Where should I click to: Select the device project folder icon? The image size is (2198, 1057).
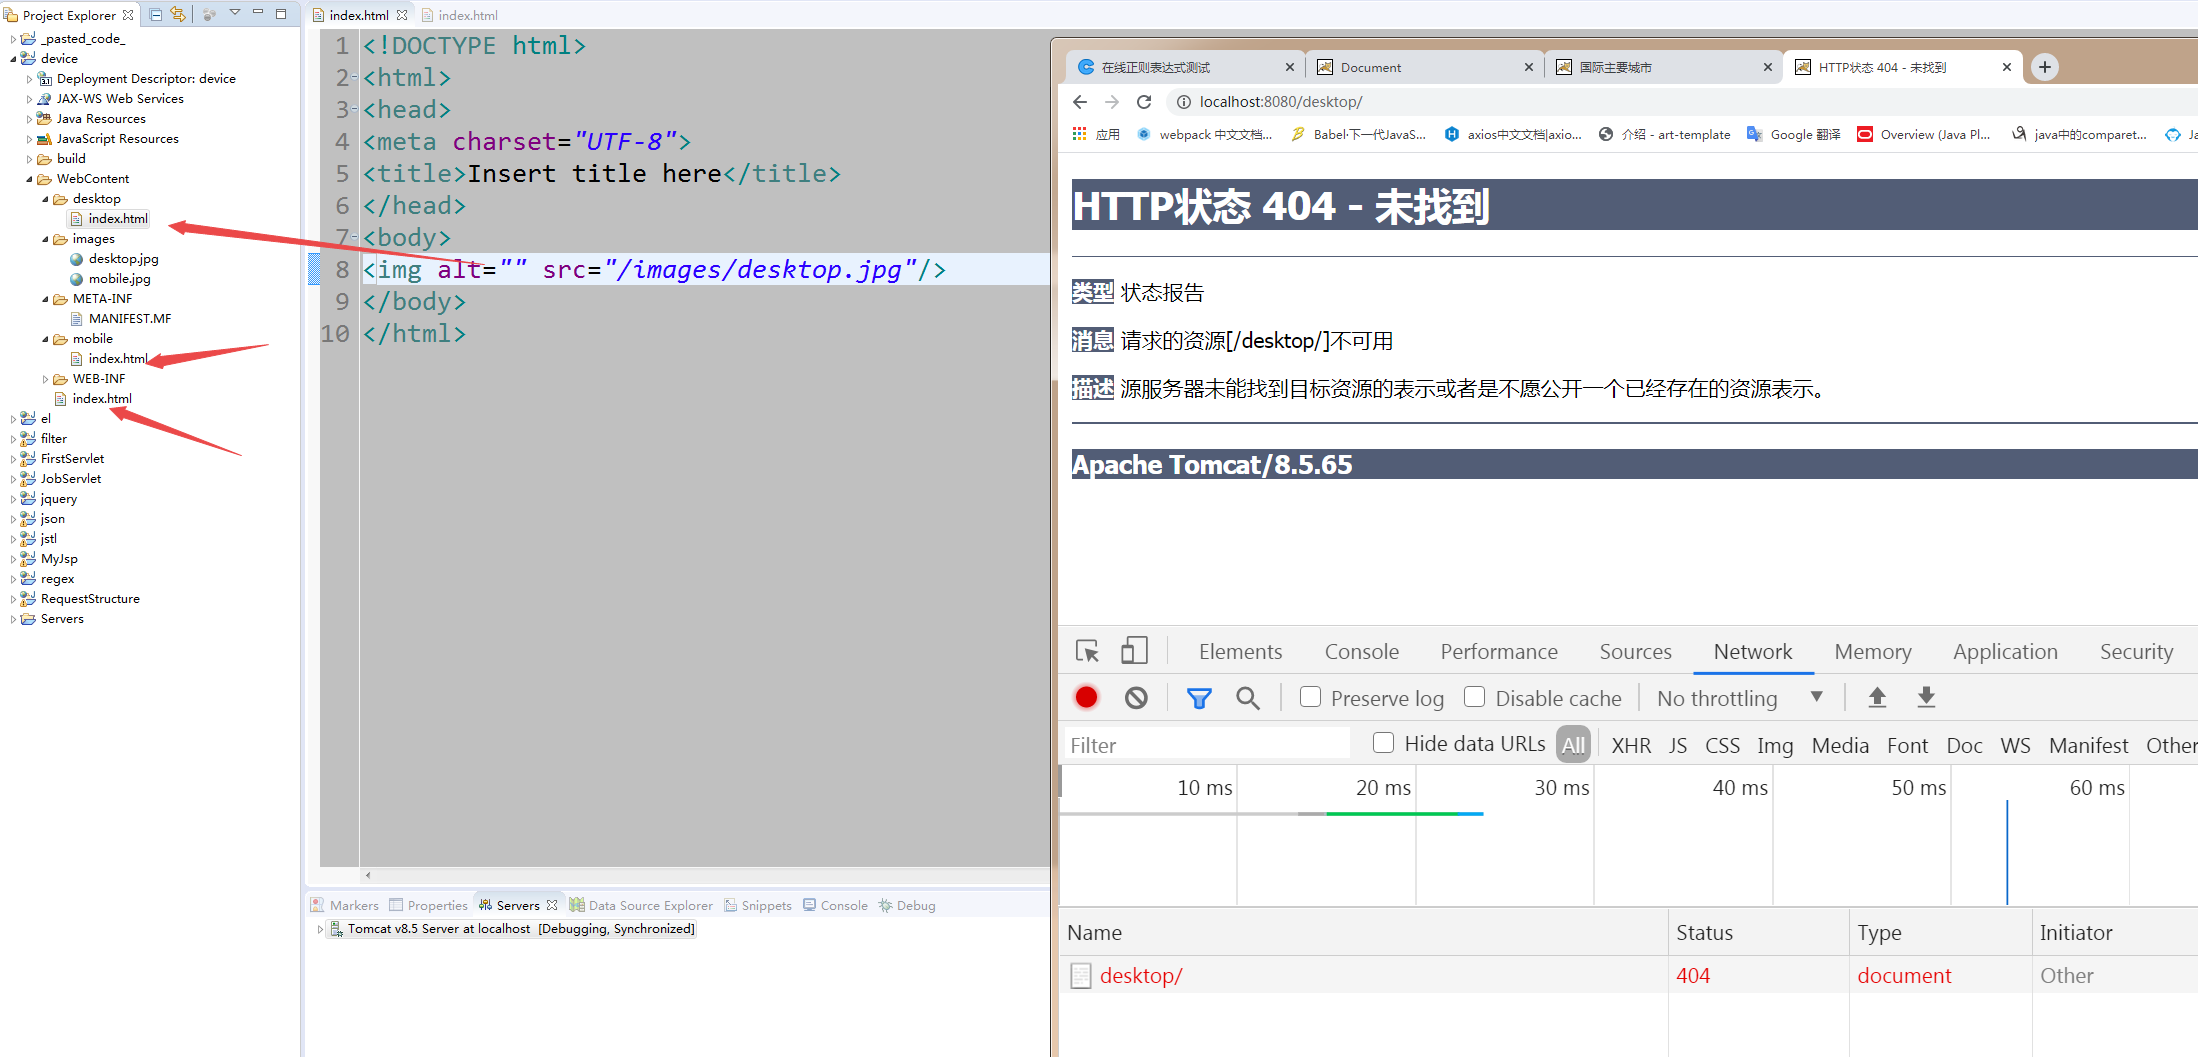28,58
